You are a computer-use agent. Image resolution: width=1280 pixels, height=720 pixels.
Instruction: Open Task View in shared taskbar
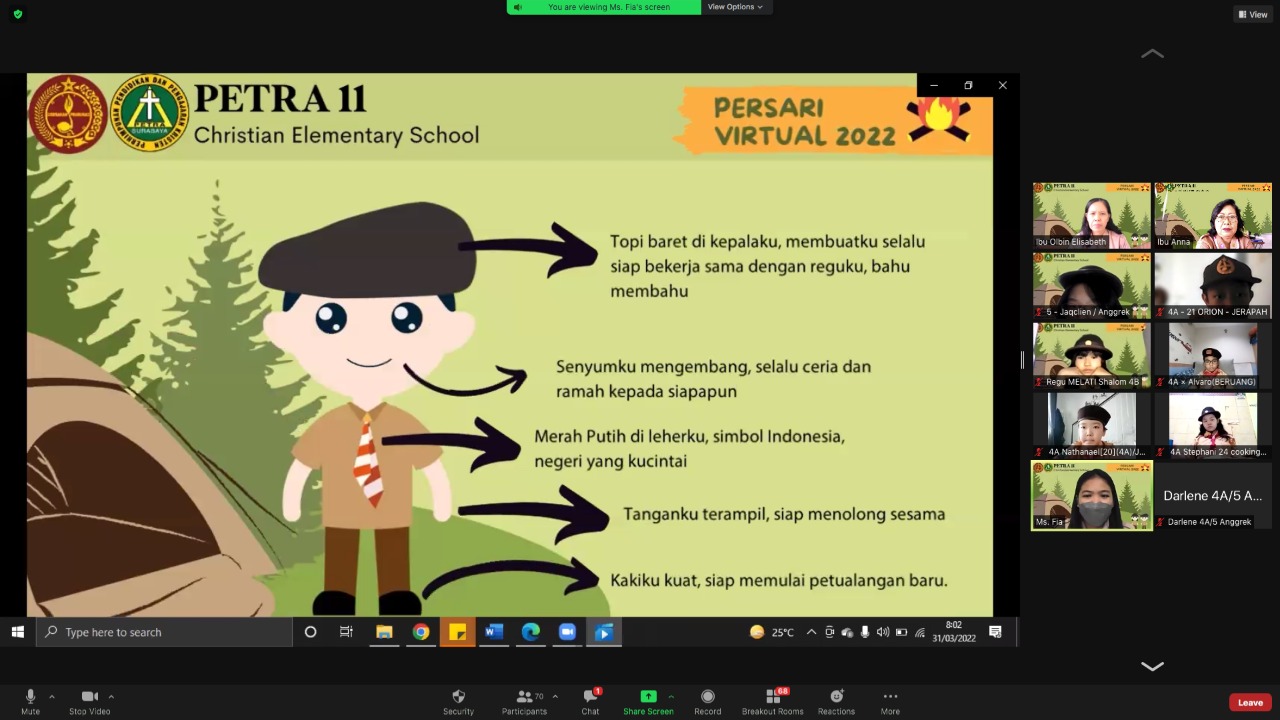(x=346, y=632)
